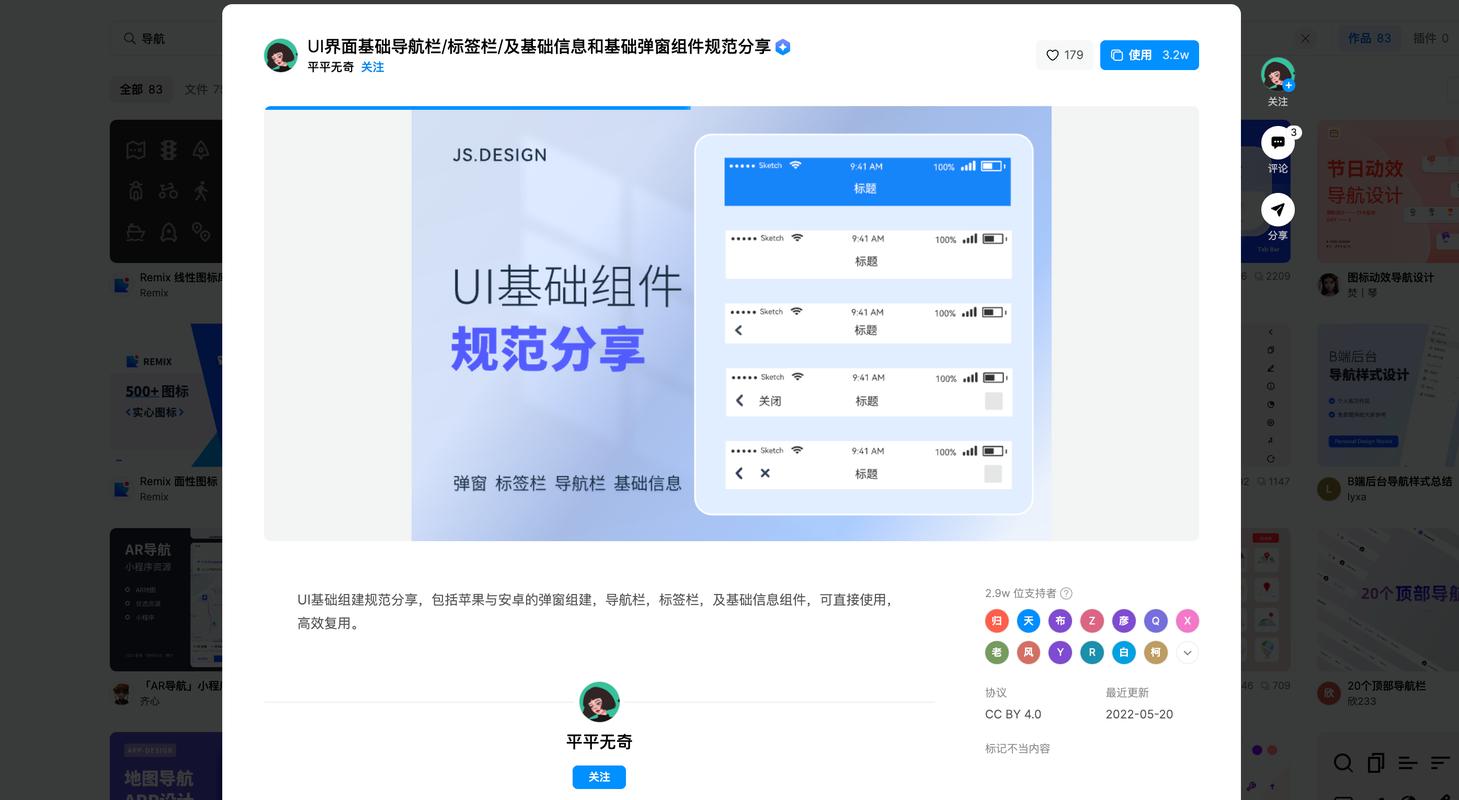Screen dimensions: 1459x800
Task: Clear the background search with the X icon
Action: point(1305,38)
